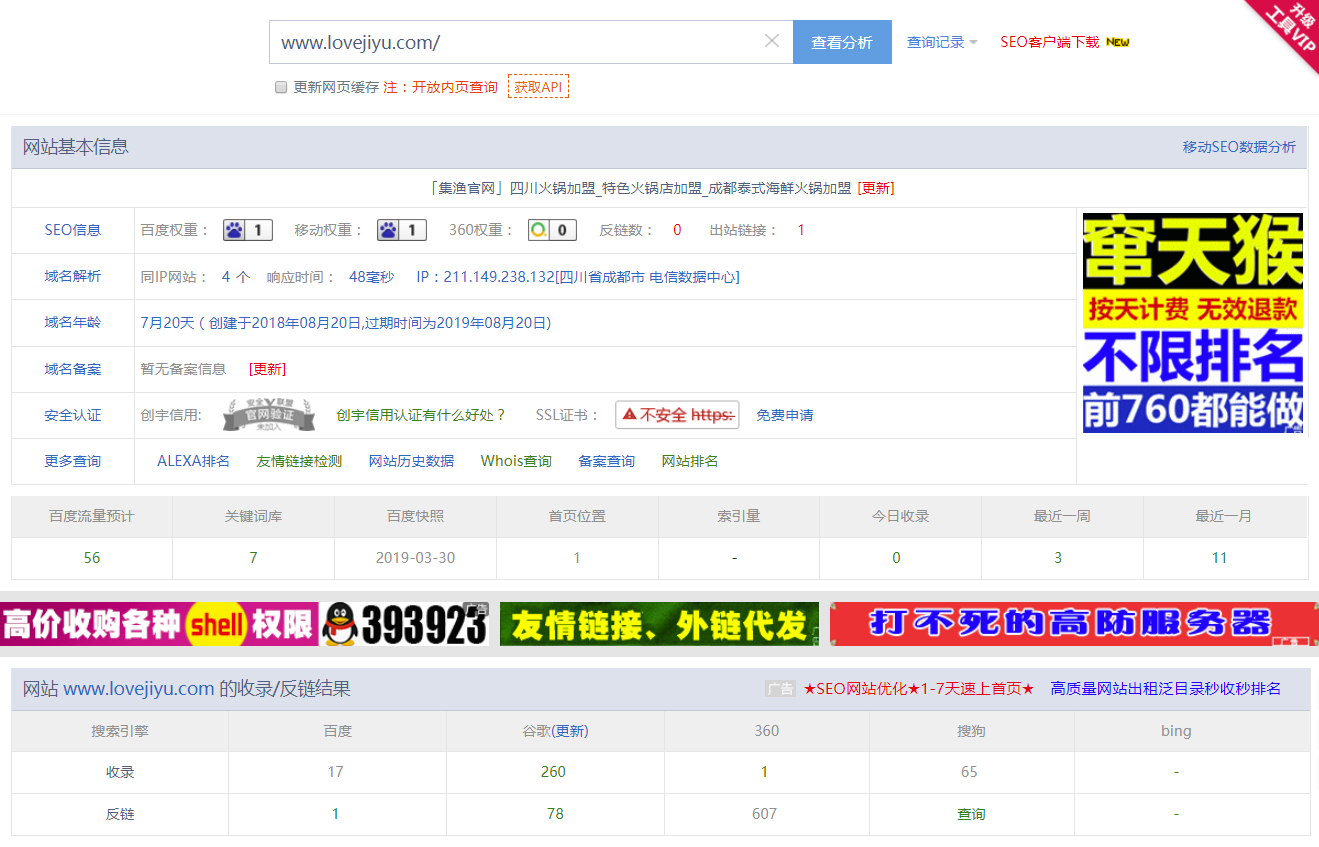Click 免费申请 for an SSL certificate
This screenshot has width=1319, height=847.
785,415
